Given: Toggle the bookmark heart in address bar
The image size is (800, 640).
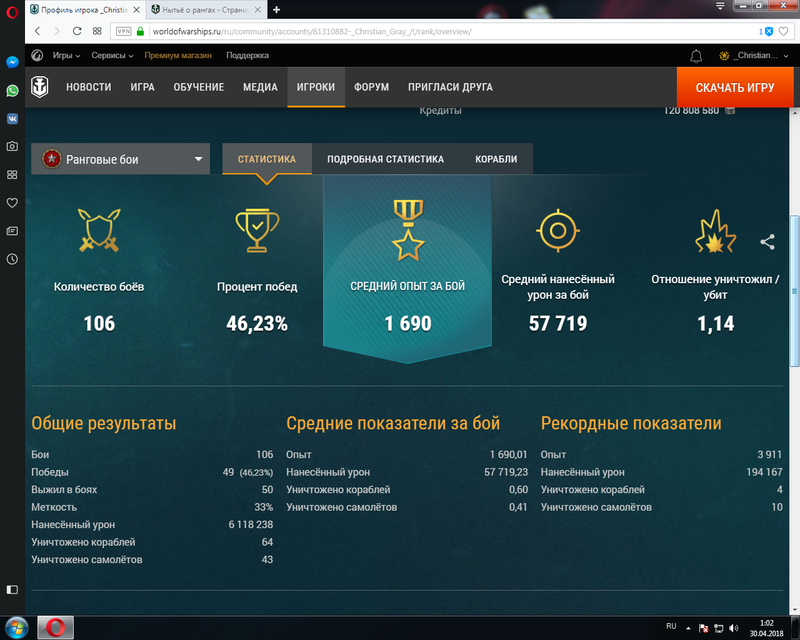Looking at the screenshot, I should coord(781,31).
